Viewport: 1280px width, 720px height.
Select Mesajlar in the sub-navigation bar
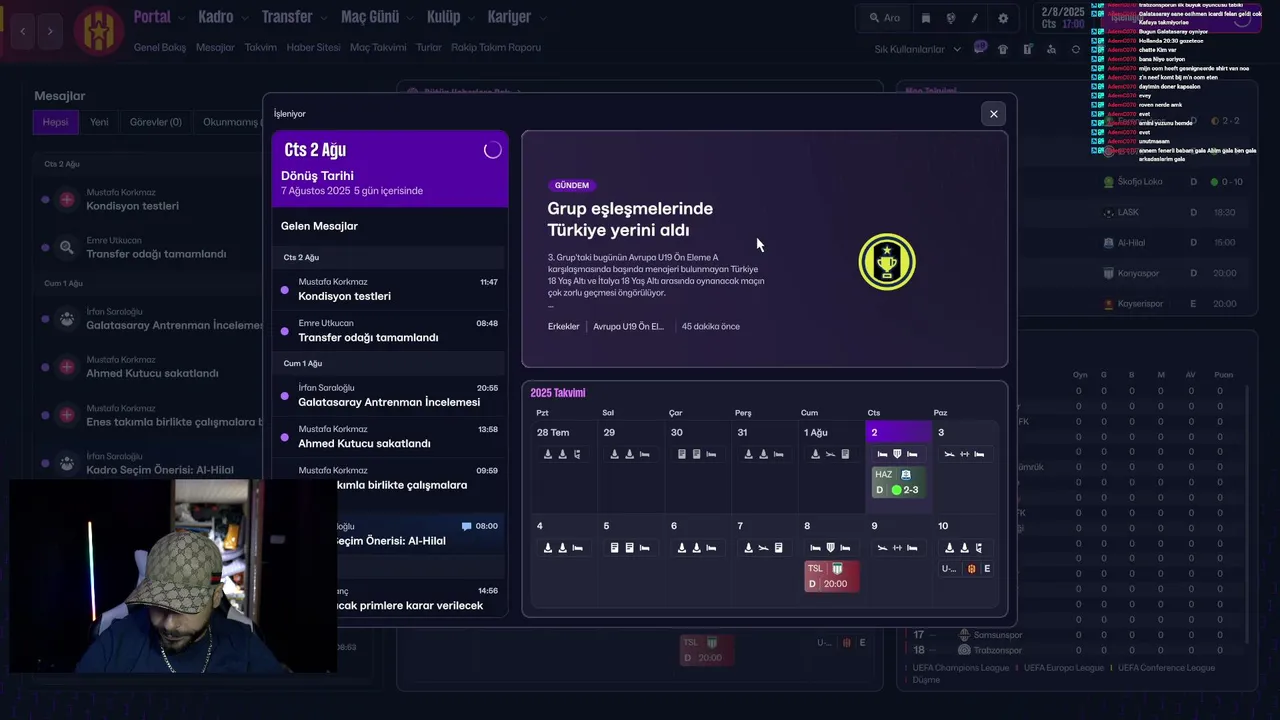[x=215, y=47]
